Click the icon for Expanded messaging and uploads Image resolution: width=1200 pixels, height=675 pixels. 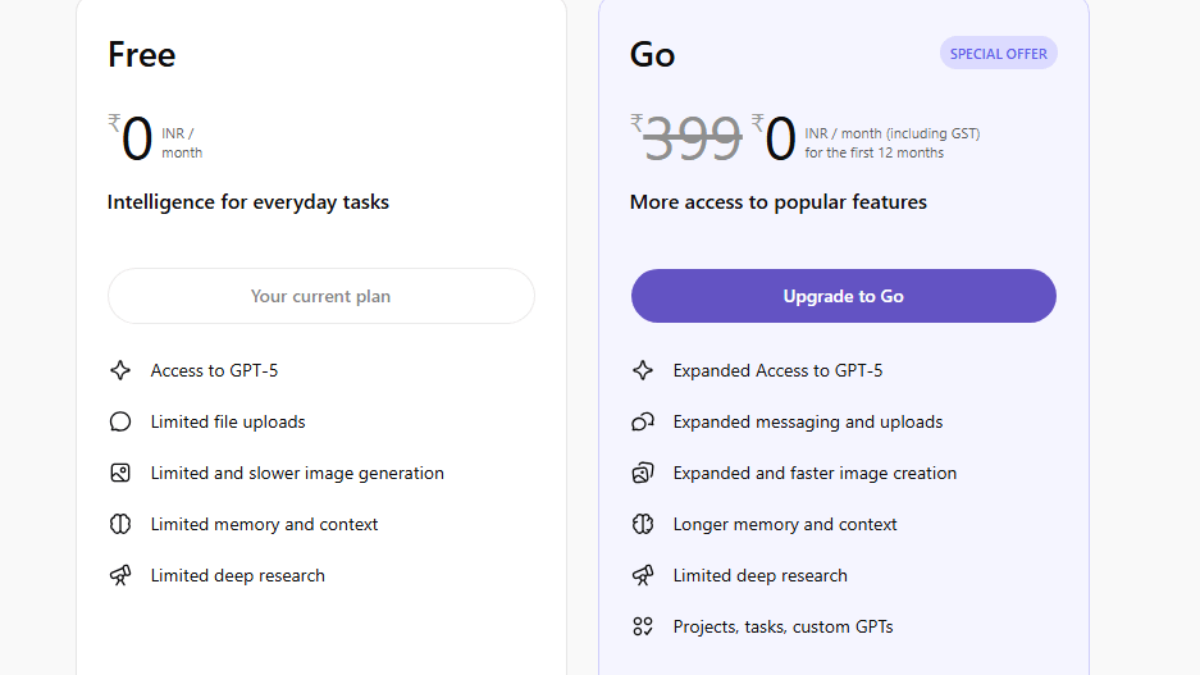[x=642, y=422]
